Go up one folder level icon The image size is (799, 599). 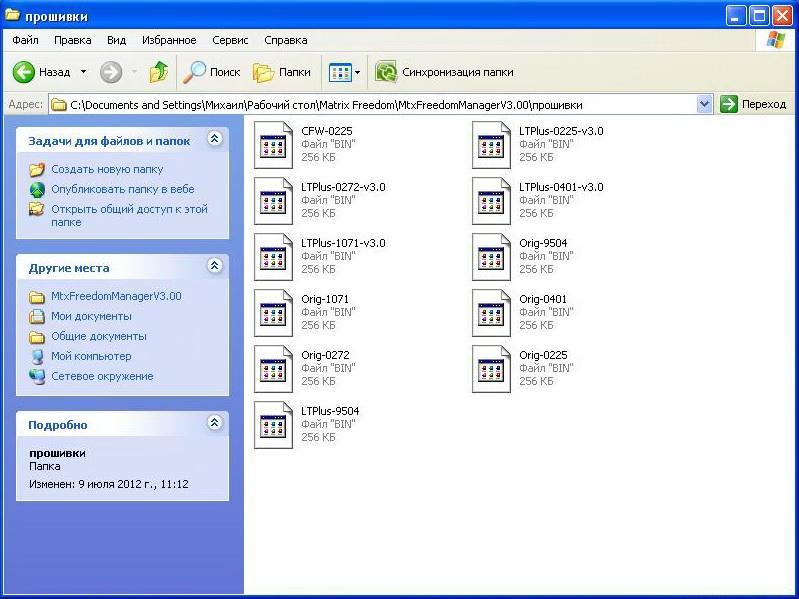(158, 72)
